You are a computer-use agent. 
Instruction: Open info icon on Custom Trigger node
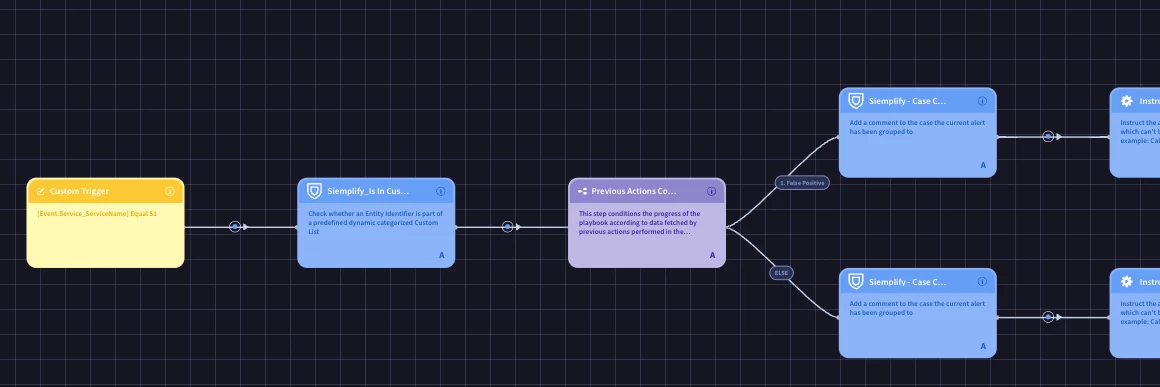[170, 191]
